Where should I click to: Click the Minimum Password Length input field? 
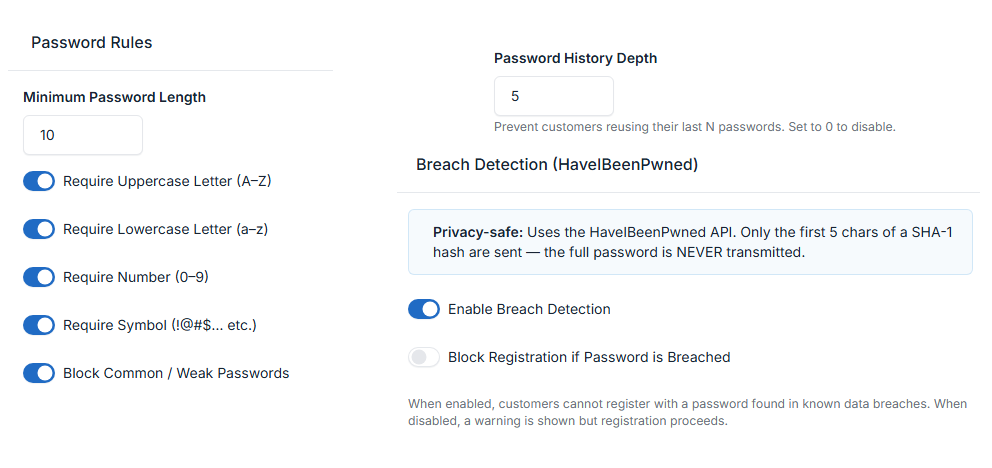point(83,135)
